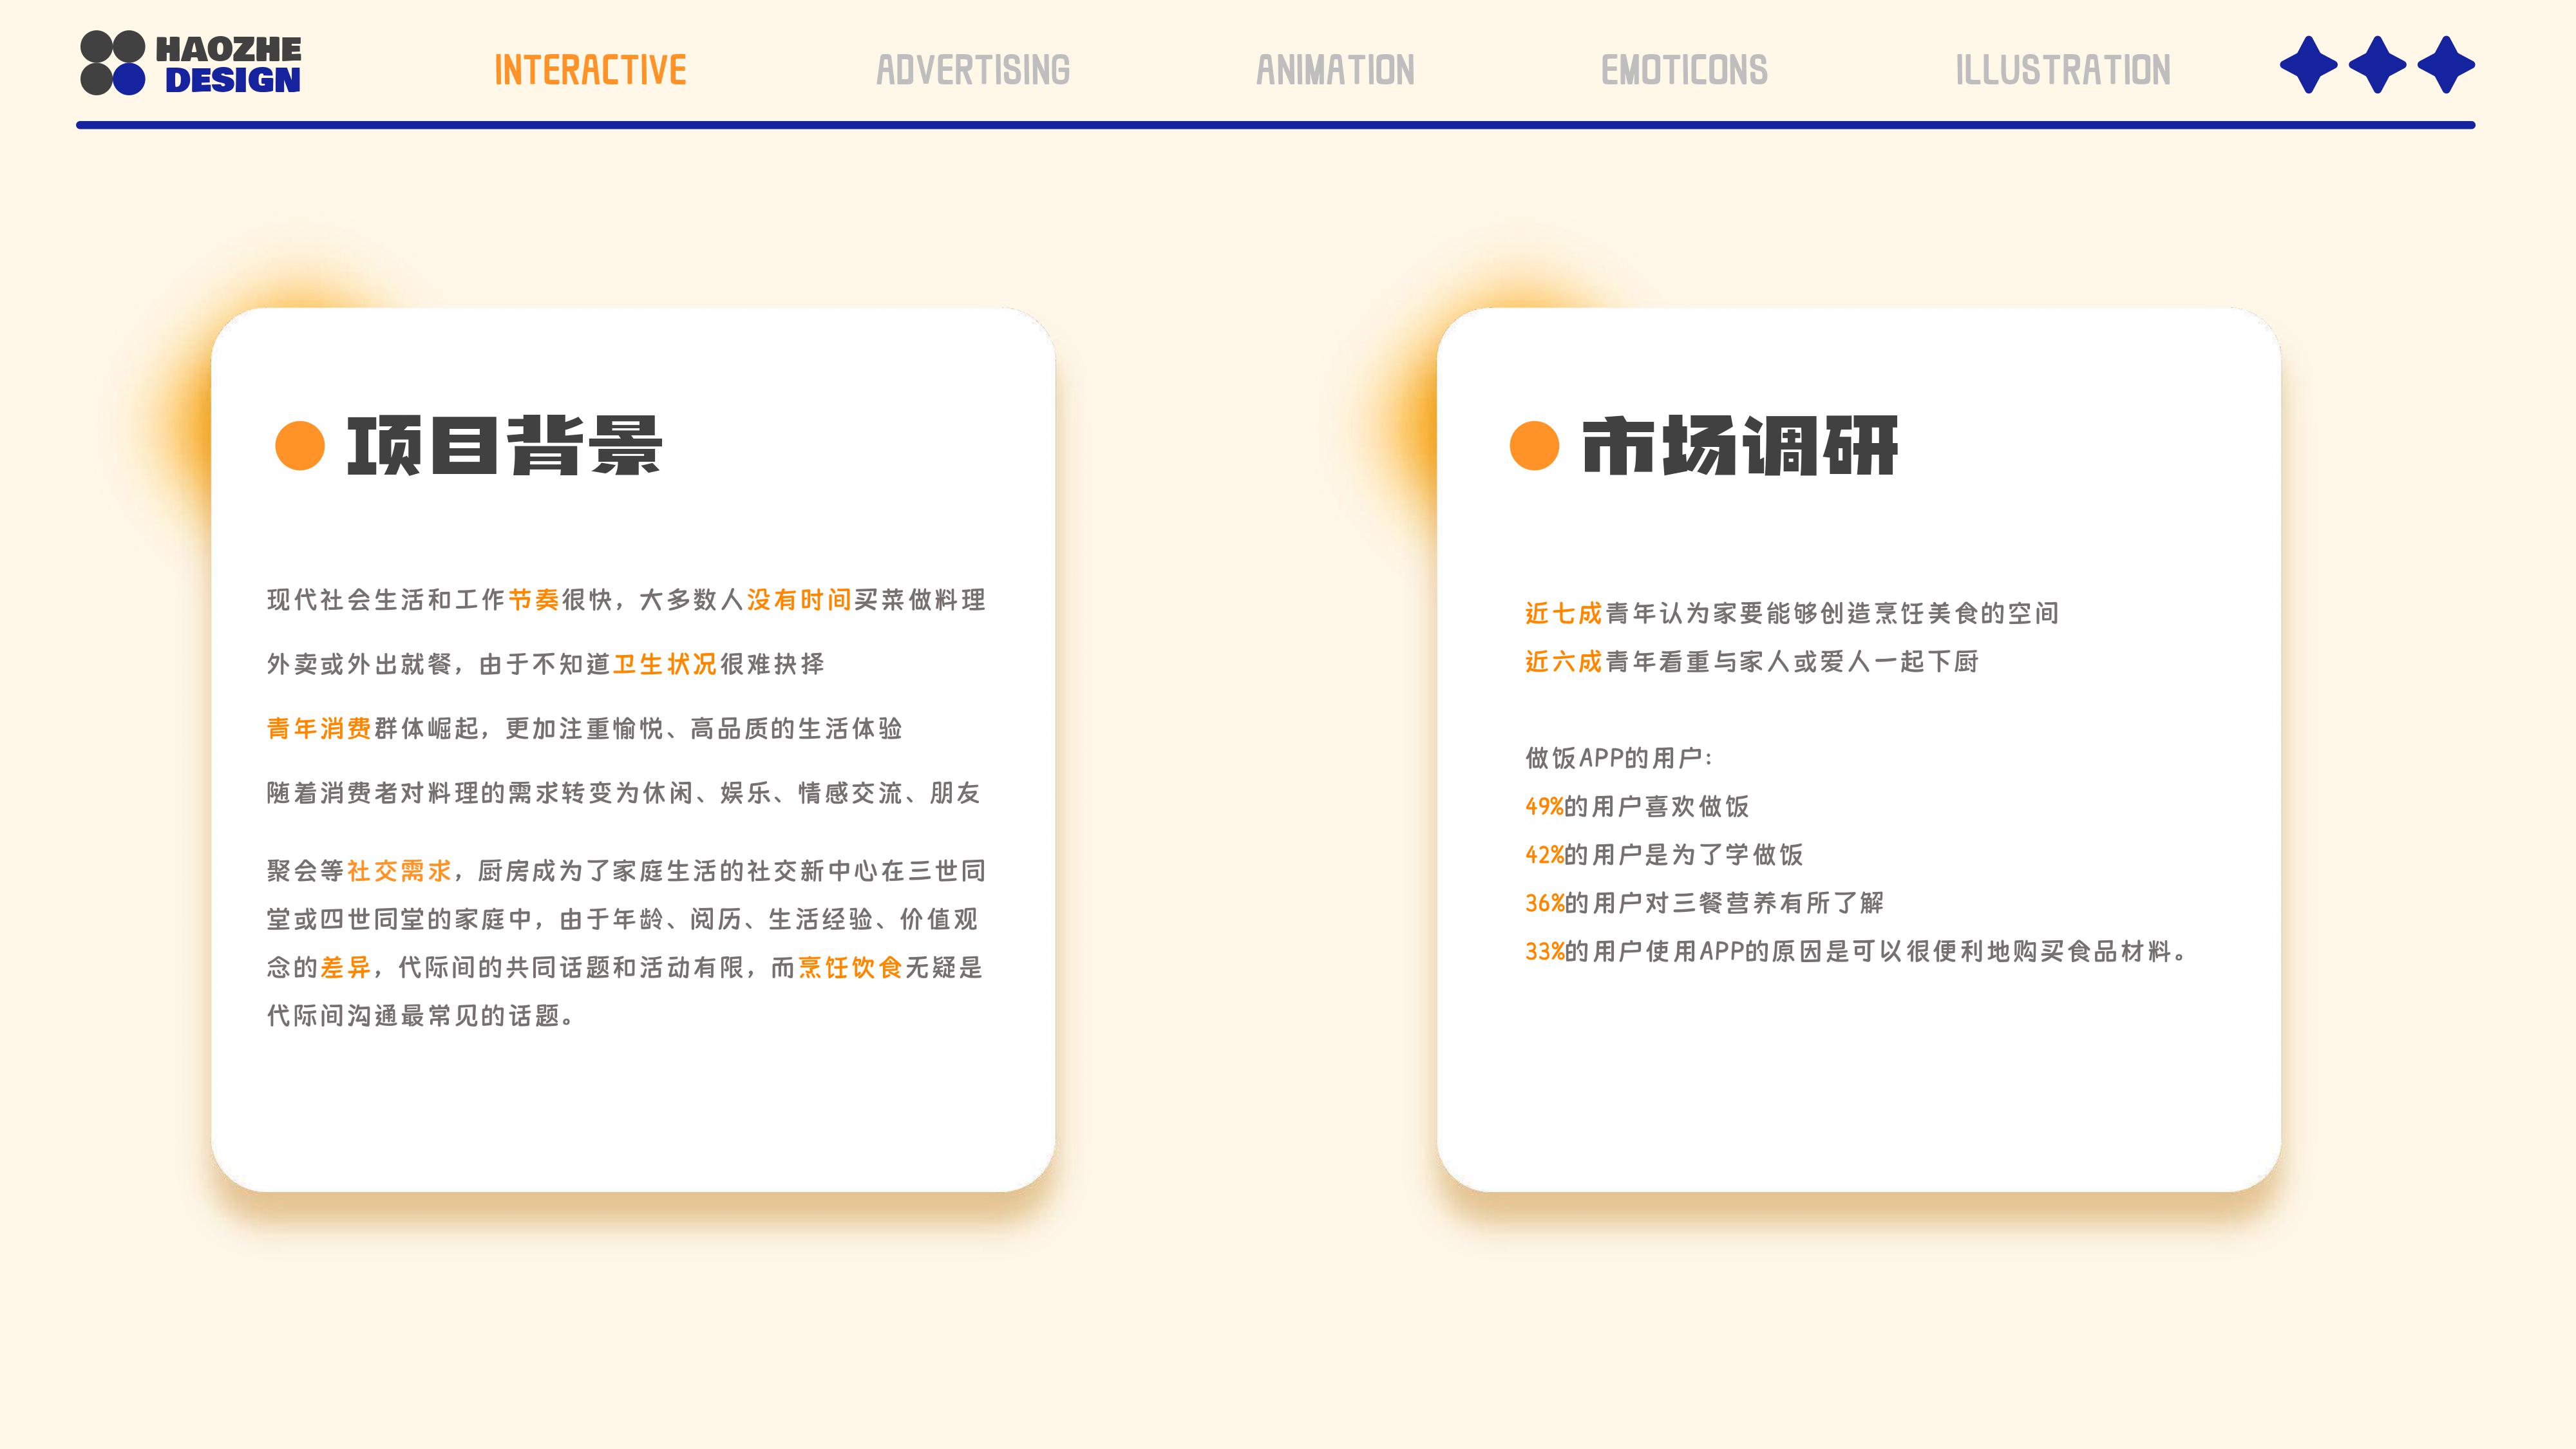Open the INTERACTIVE tab
The width and height of the screenshot is (2576, 1449).
590,70
